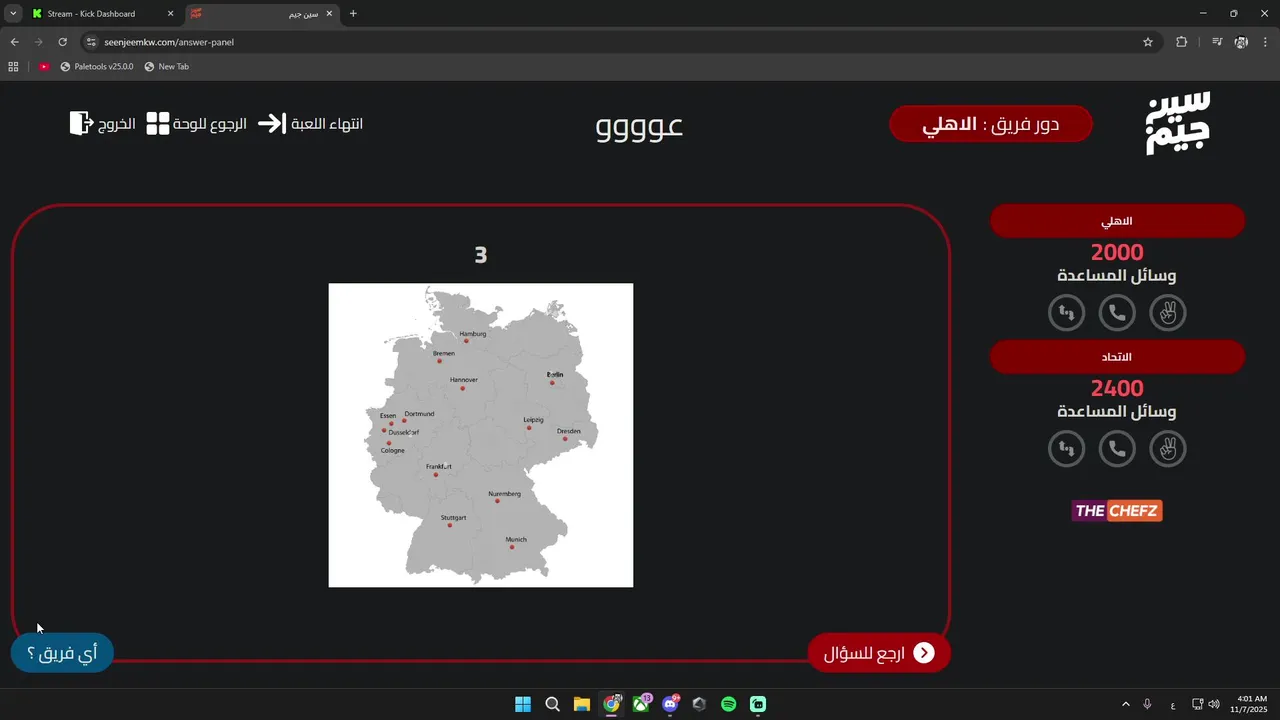
Task: Click the 2400 score of الاتحاد
Action: 1117,389
